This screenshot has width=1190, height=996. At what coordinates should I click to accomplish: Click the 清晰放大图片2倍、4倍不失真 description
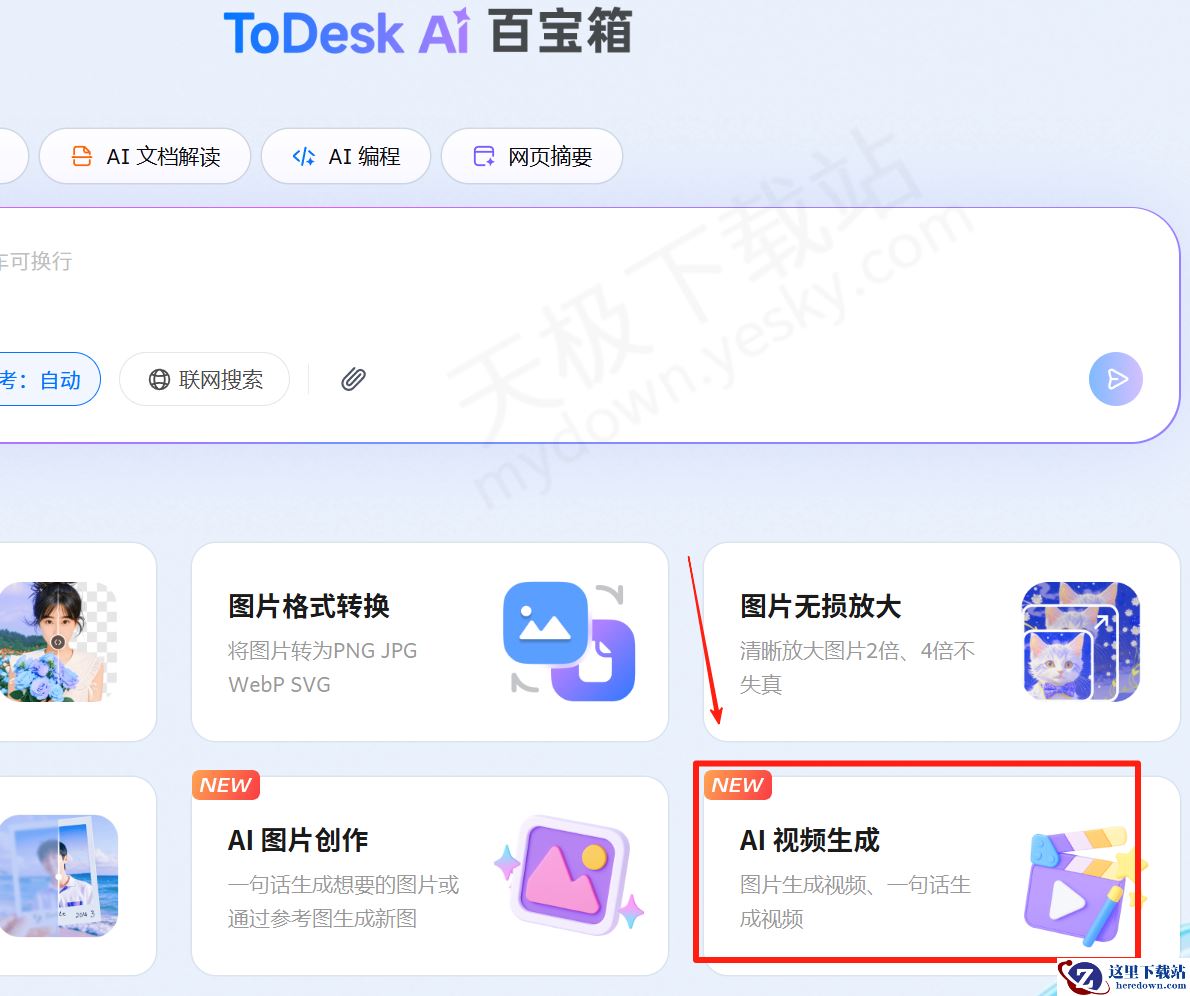click(x=858, y=667)
